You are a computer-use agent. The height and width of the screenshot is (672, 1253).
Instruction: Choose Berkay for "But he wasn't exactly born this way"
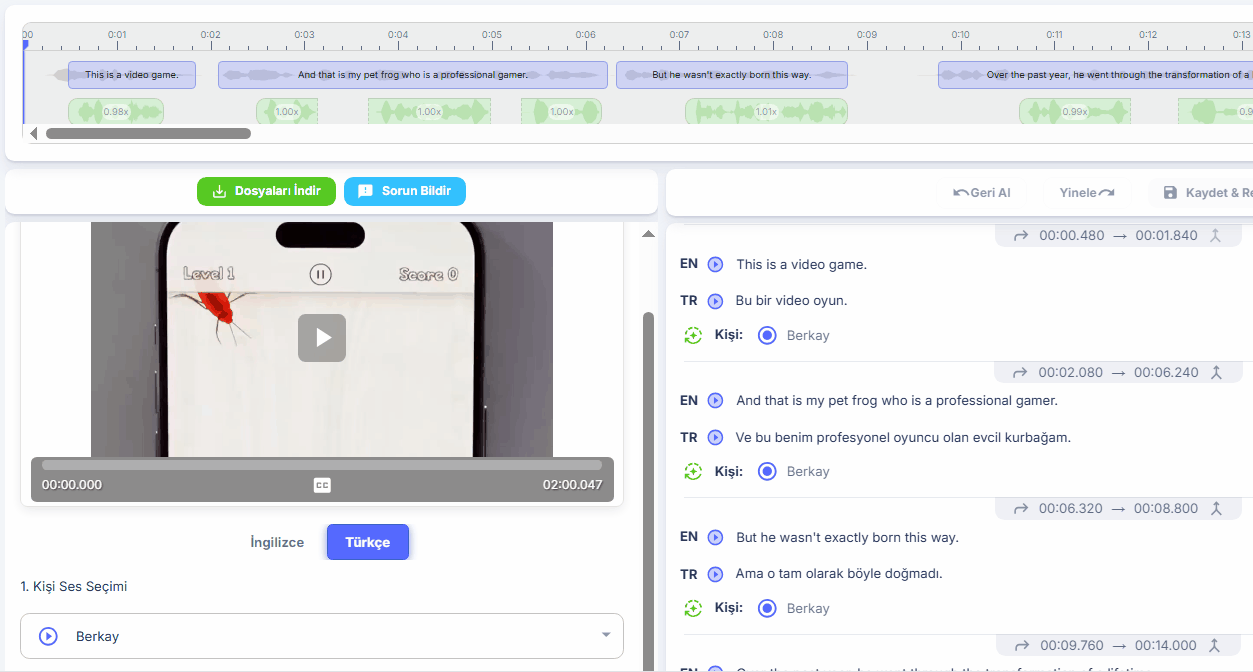(x=766, y=608)
